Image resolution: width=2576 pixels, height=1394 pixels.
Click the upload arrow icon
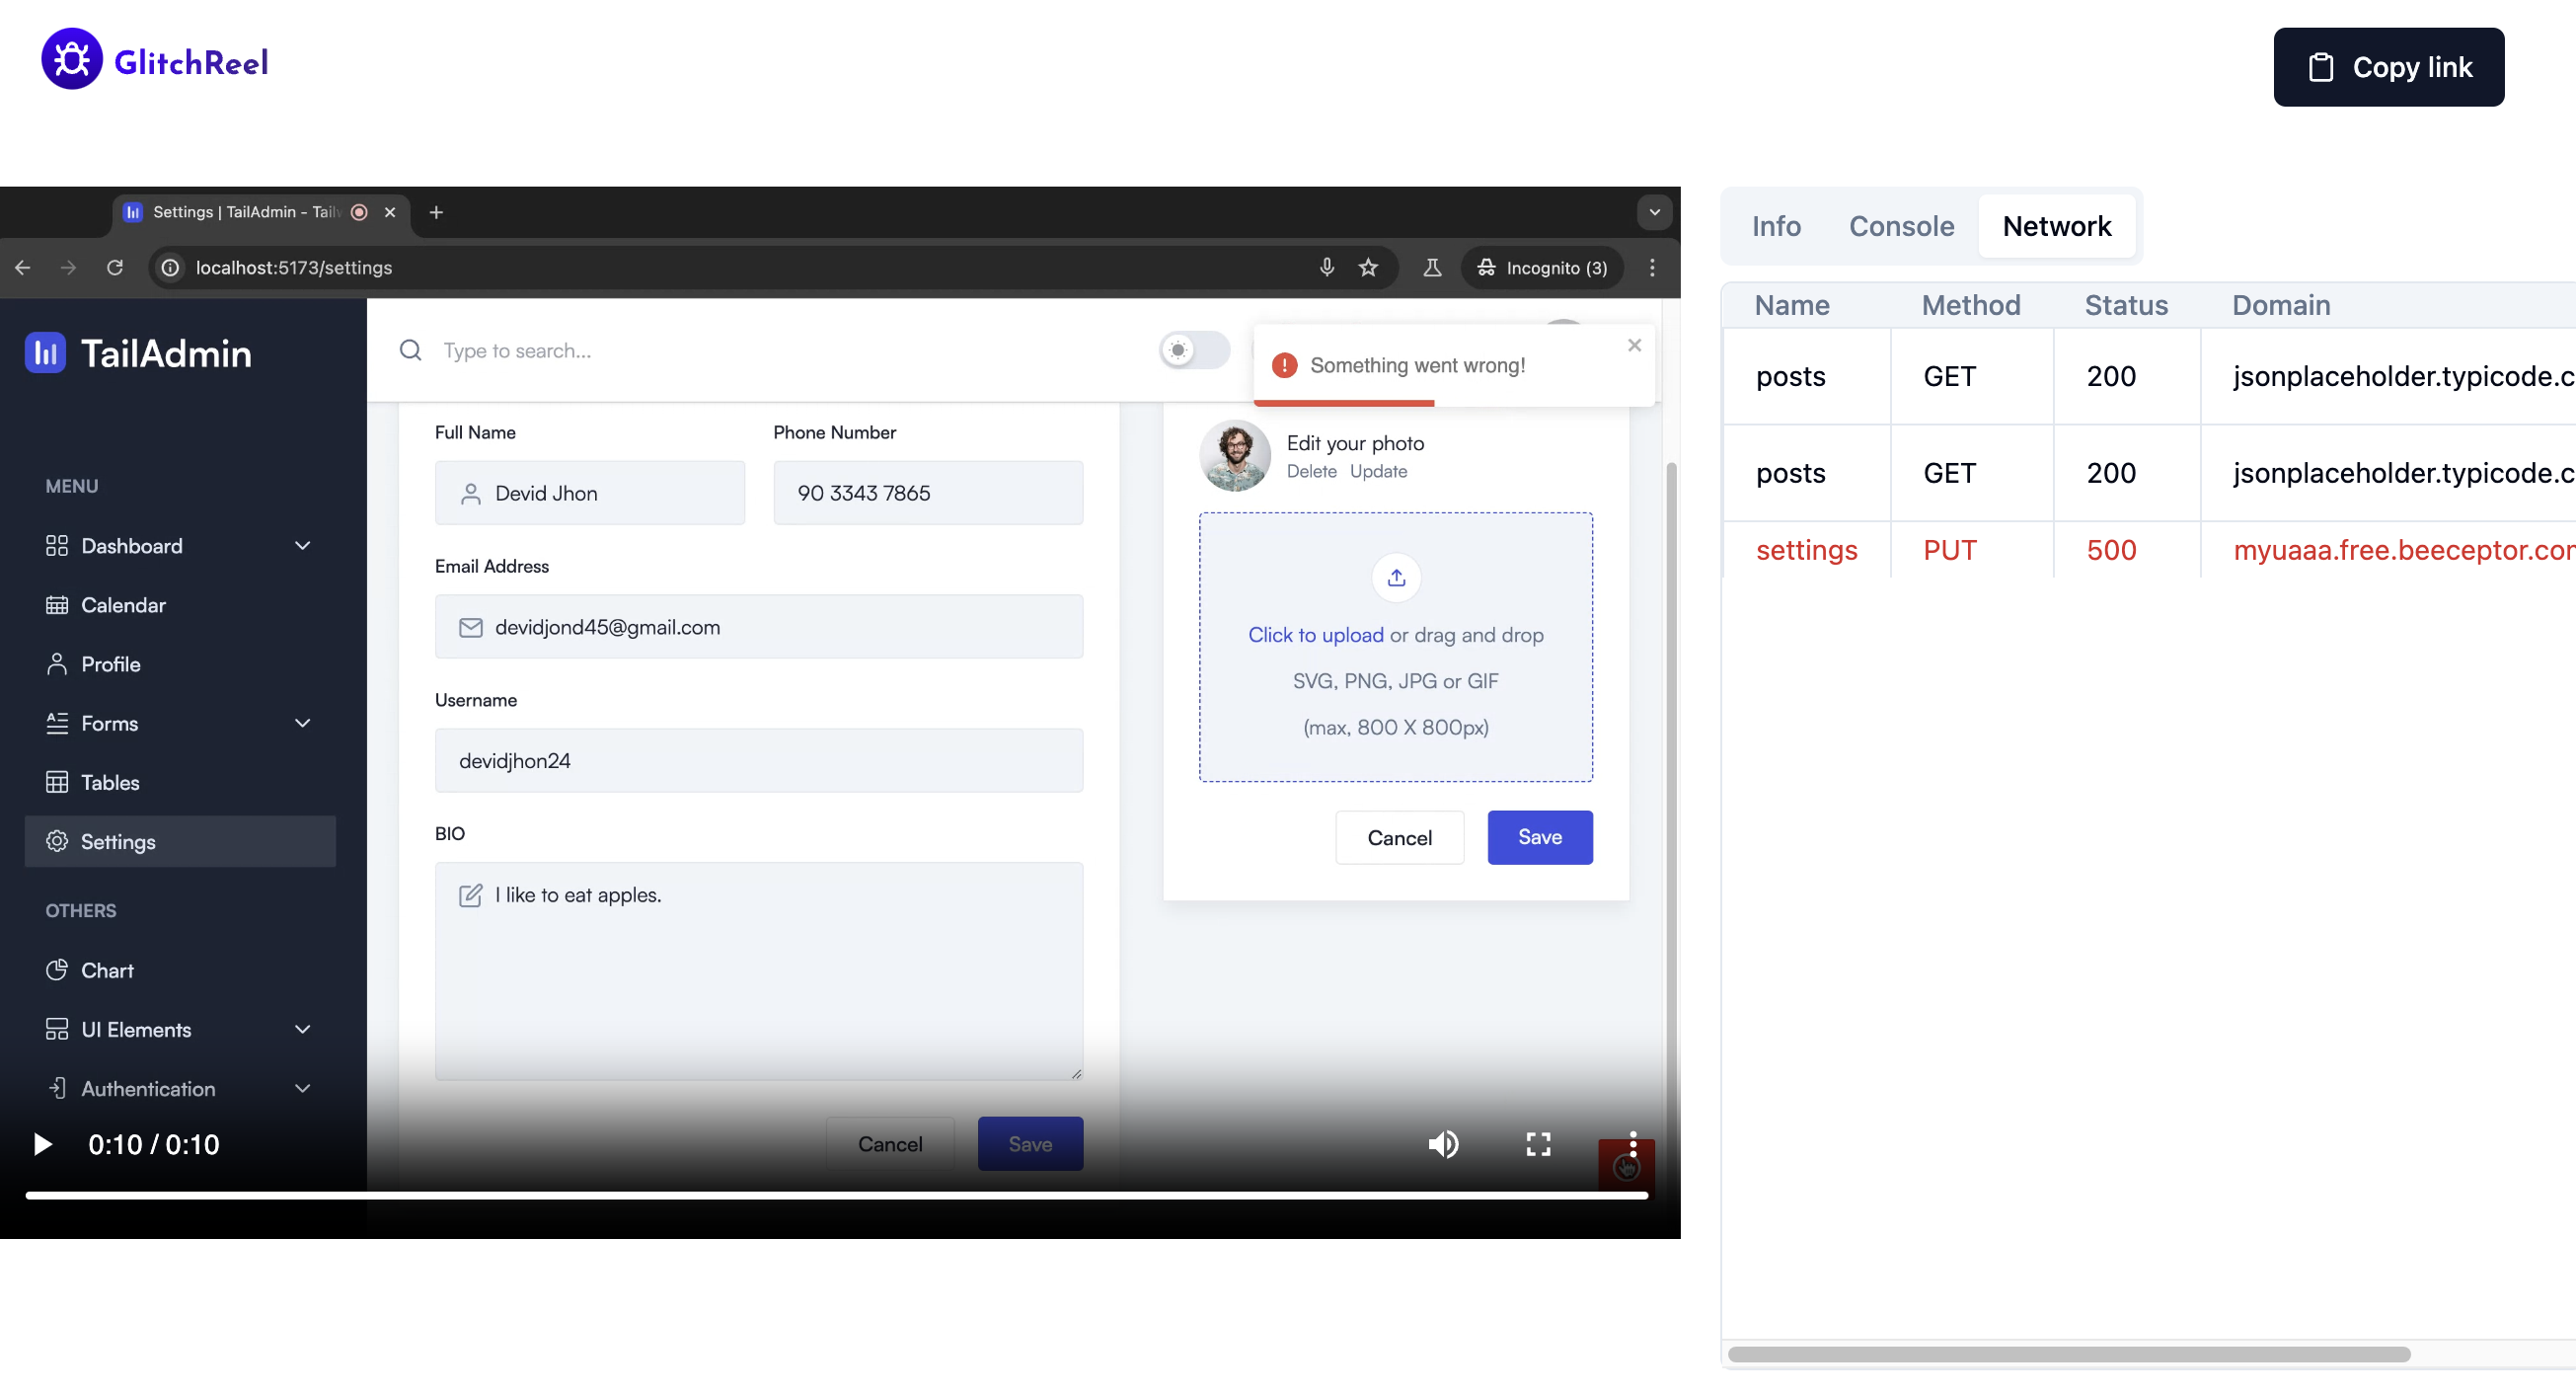tap(1396, 578)
